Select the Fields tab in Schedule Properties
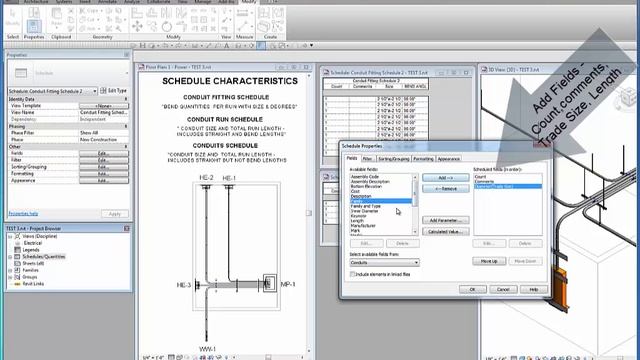This screenshot has width=640, height=360. point(352,158)
